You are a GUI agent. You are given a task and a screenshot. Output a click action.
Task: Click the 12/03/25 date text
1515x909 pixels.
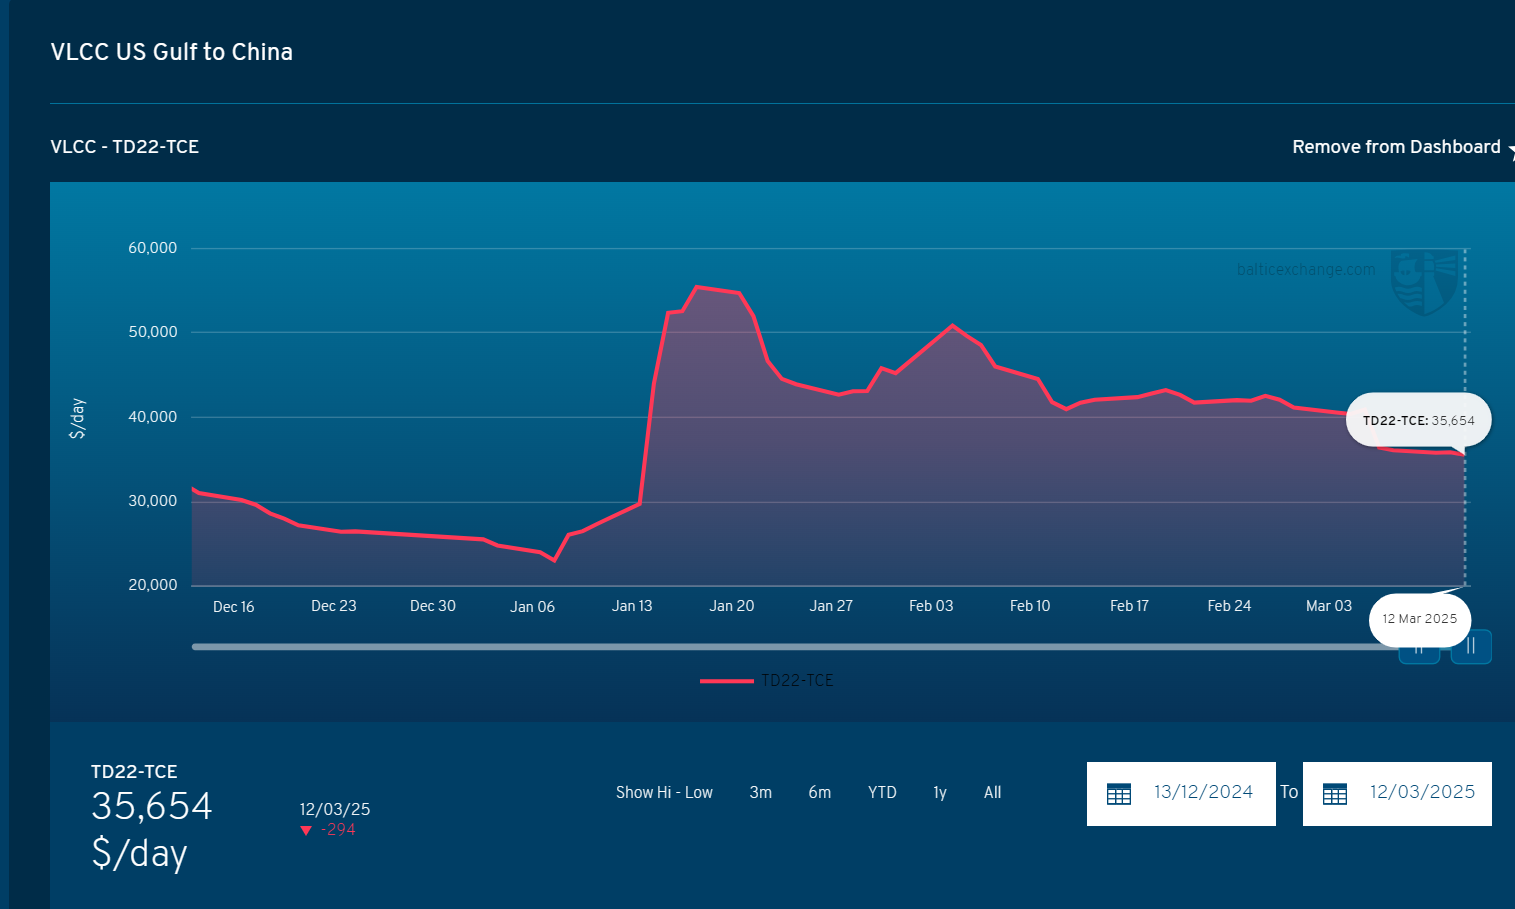tap(335, 809)
